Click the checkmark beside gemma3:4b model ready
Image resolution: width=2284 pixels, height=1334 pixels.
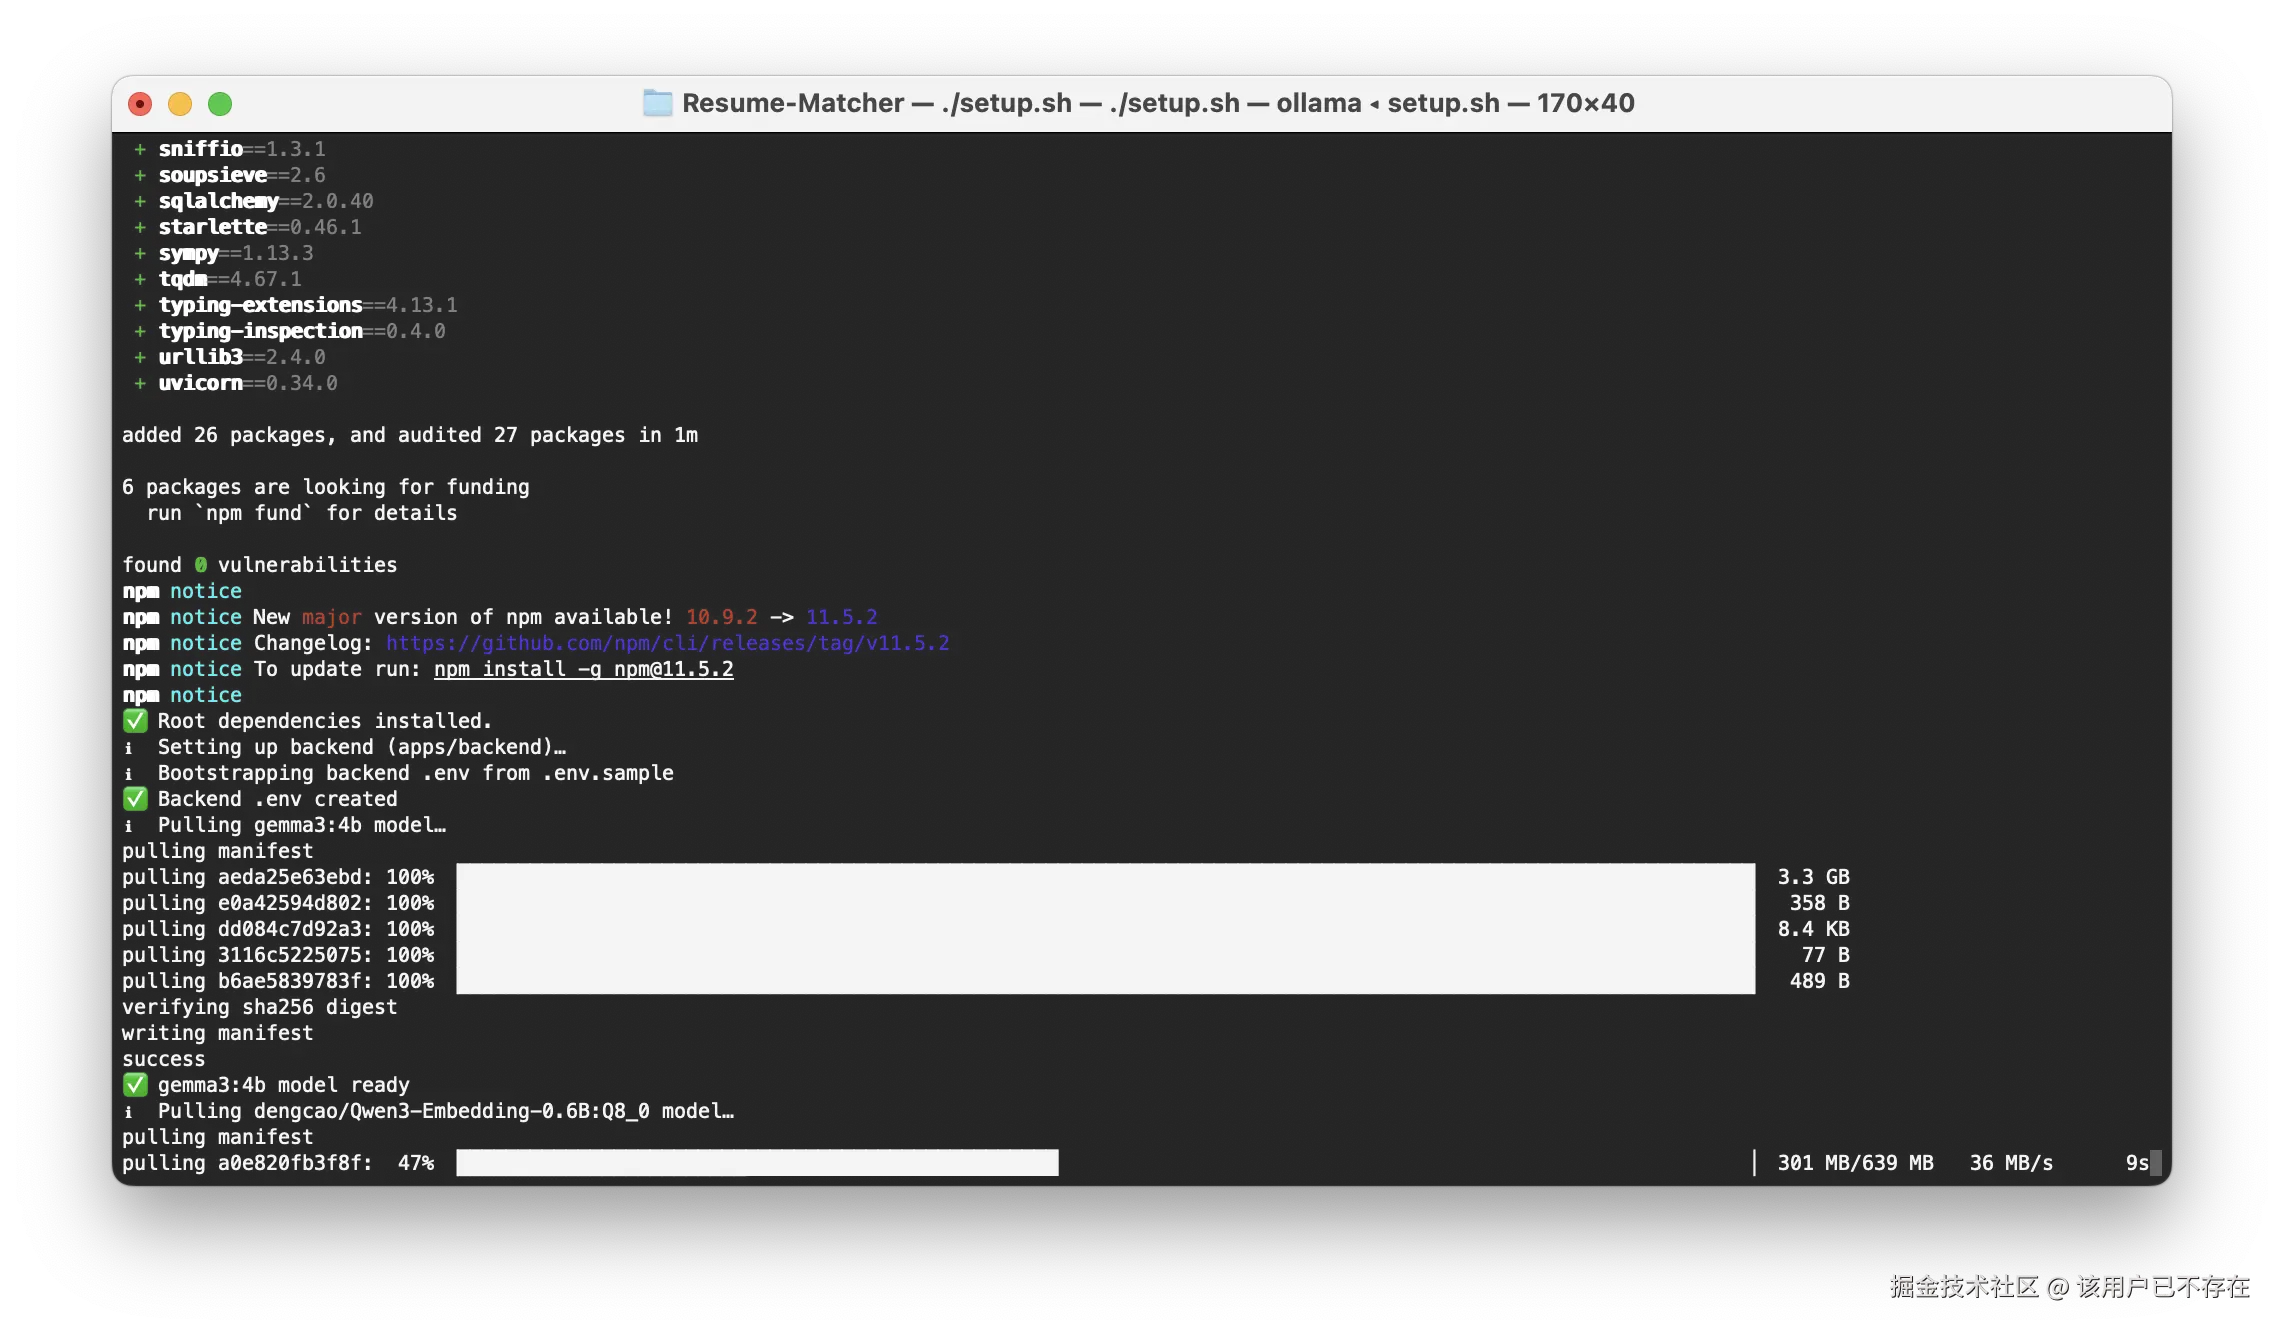point(135,1085)
